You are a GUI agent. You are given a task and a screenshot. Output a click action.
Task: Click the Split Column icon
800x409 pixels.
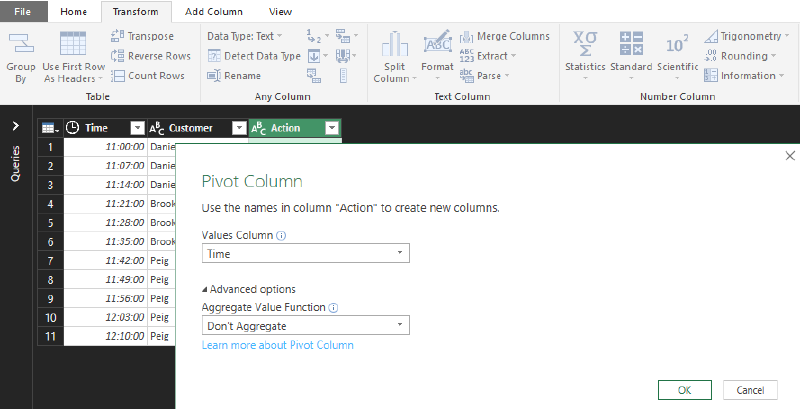(x=395, y=45)
